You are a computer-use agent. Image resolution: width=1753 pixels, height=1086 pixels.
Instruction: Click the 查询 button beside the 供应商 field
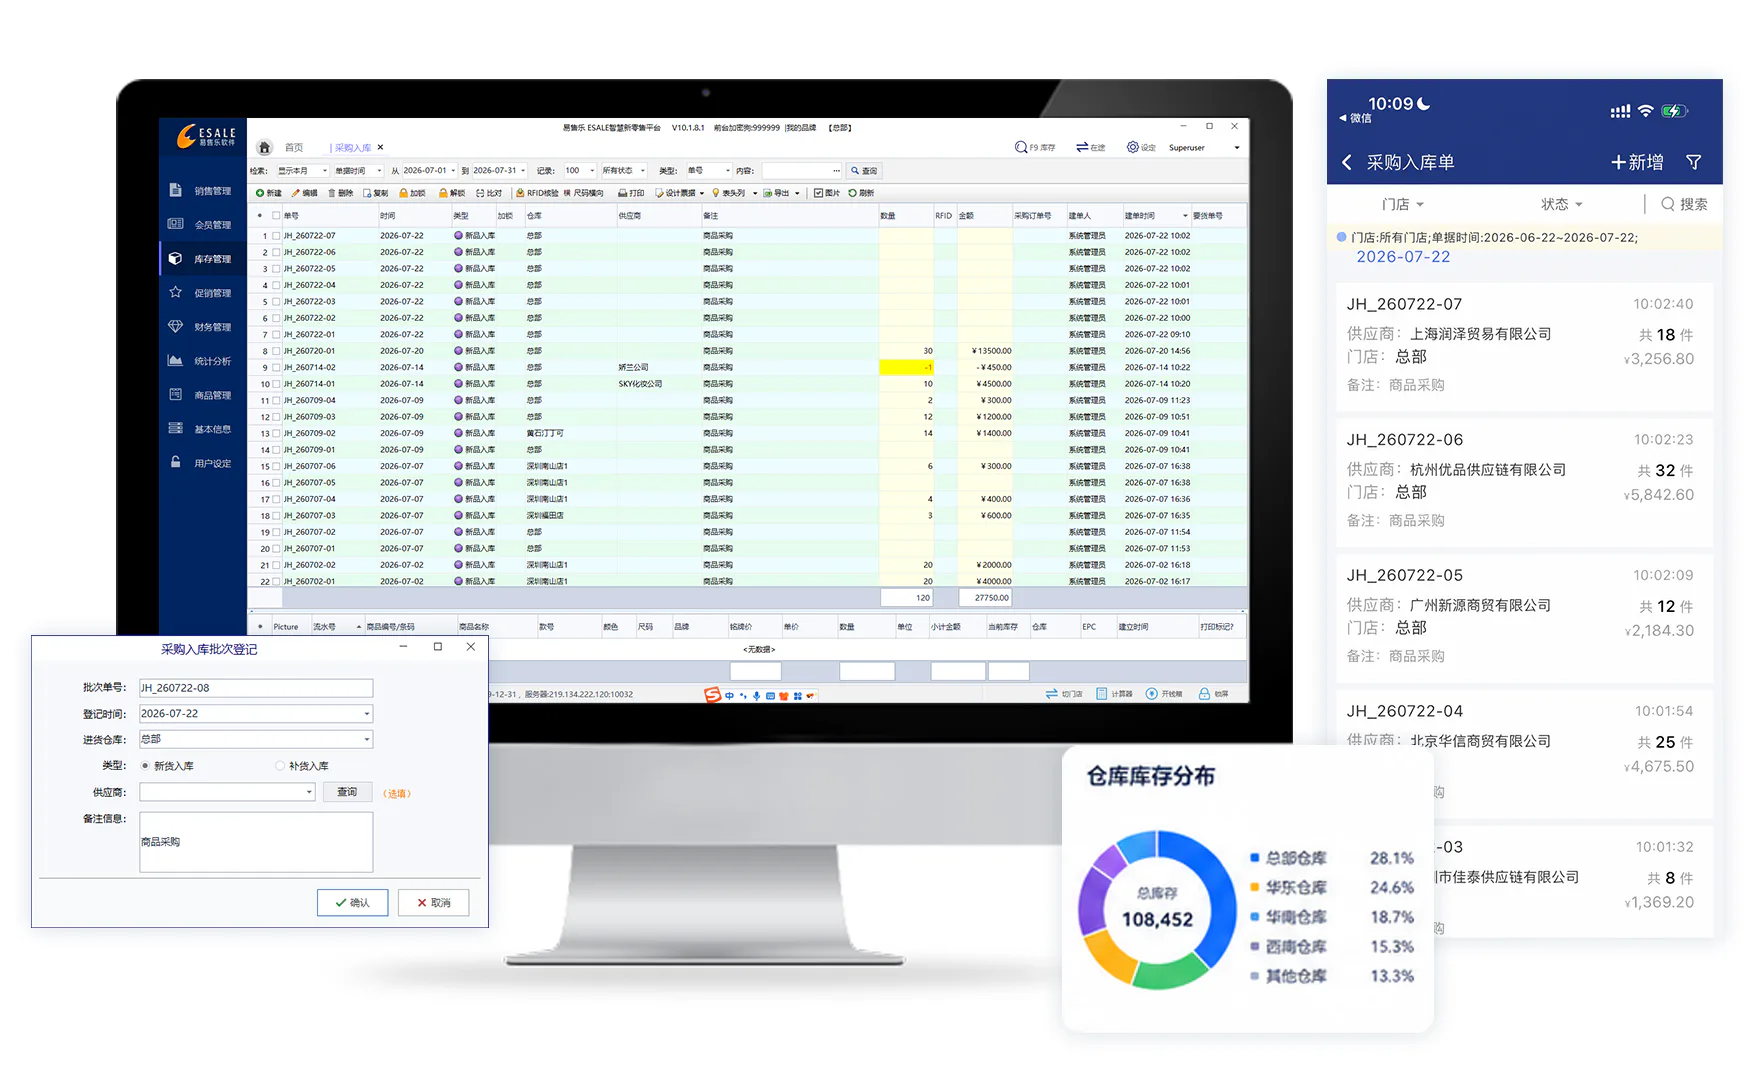(347, 792)
